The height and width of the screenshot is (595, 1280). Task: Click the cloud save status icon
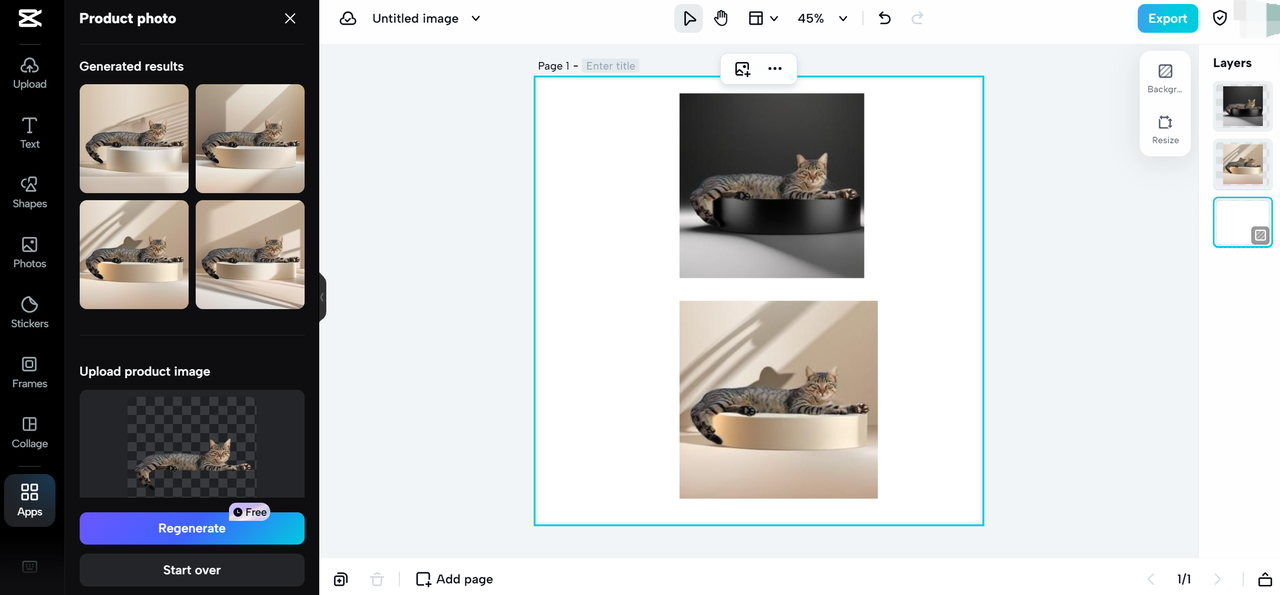click(348, 19)
